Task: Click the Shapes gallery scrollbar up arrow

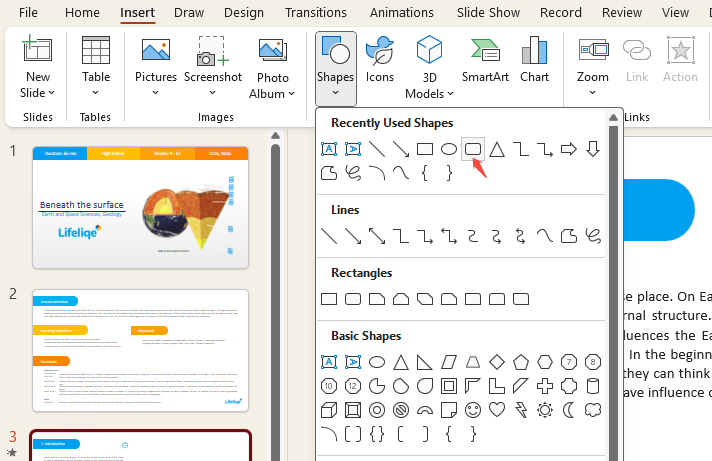Action: [613, 118]
